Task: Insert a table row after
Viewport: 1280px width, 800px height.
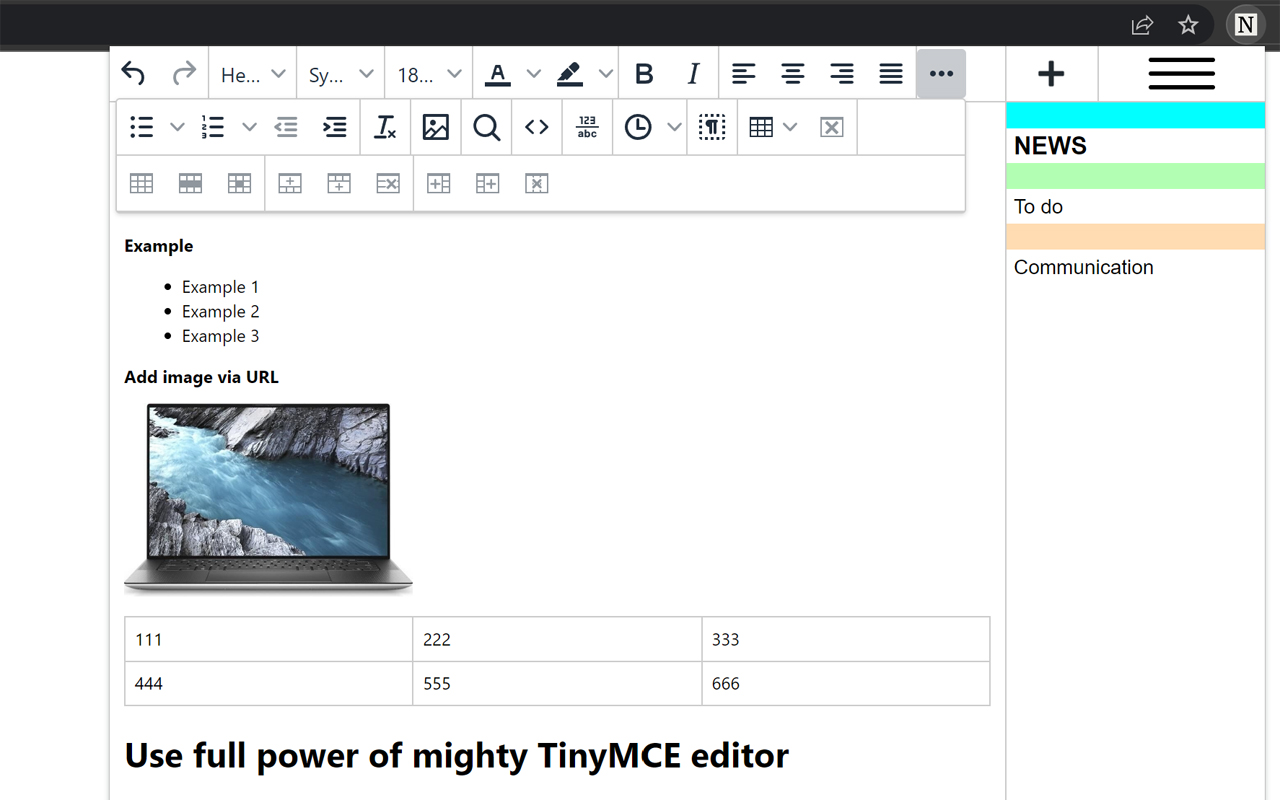Action: pos(339,183)
